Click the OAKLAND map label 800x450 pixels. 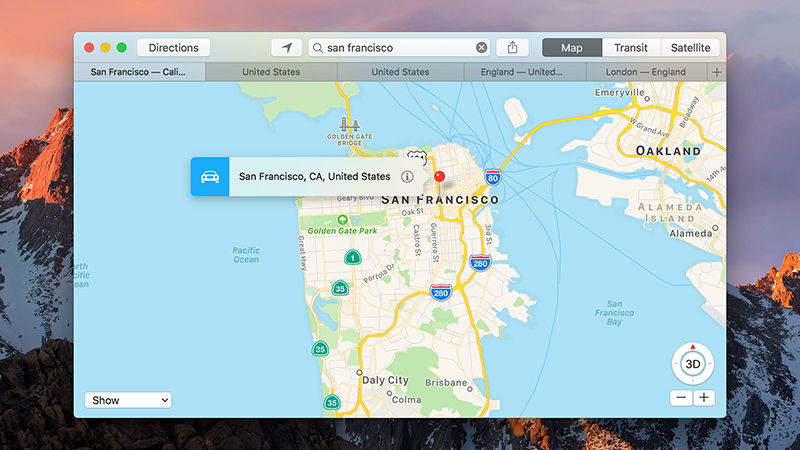[x=668, y=152]
